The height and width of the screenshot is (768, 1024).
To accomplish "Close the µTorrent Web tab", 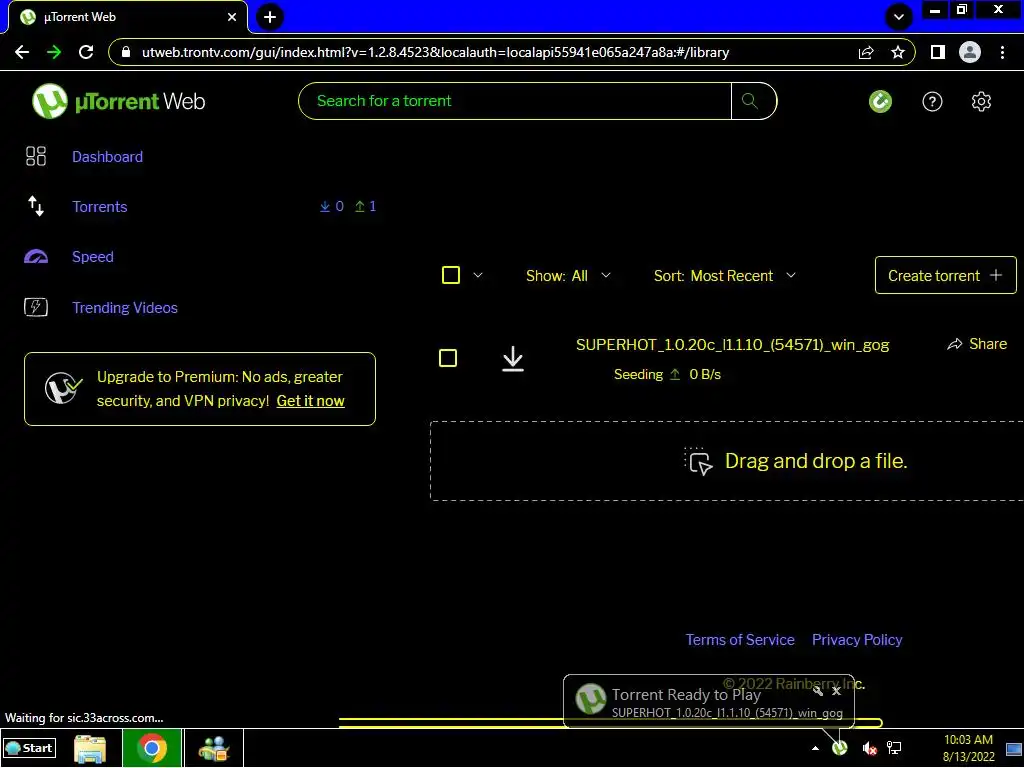I will click(x=232, y=17).
